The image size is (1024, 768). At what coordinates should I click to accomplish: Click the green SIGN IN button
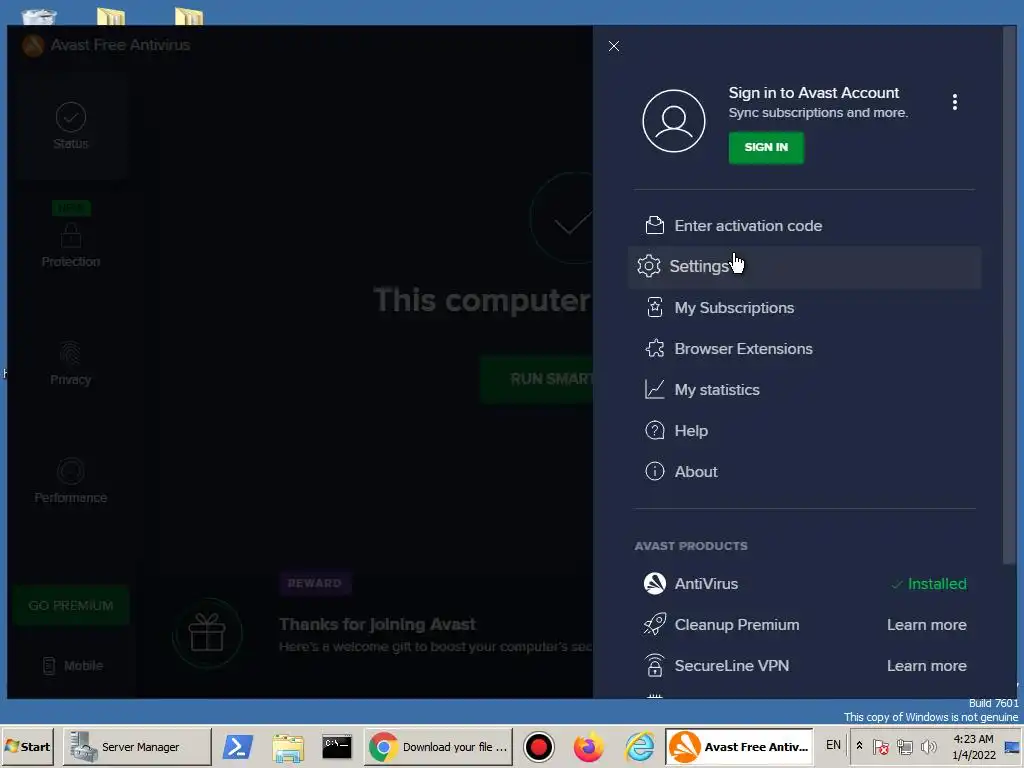pyautogui.click(x=766, y=148)
